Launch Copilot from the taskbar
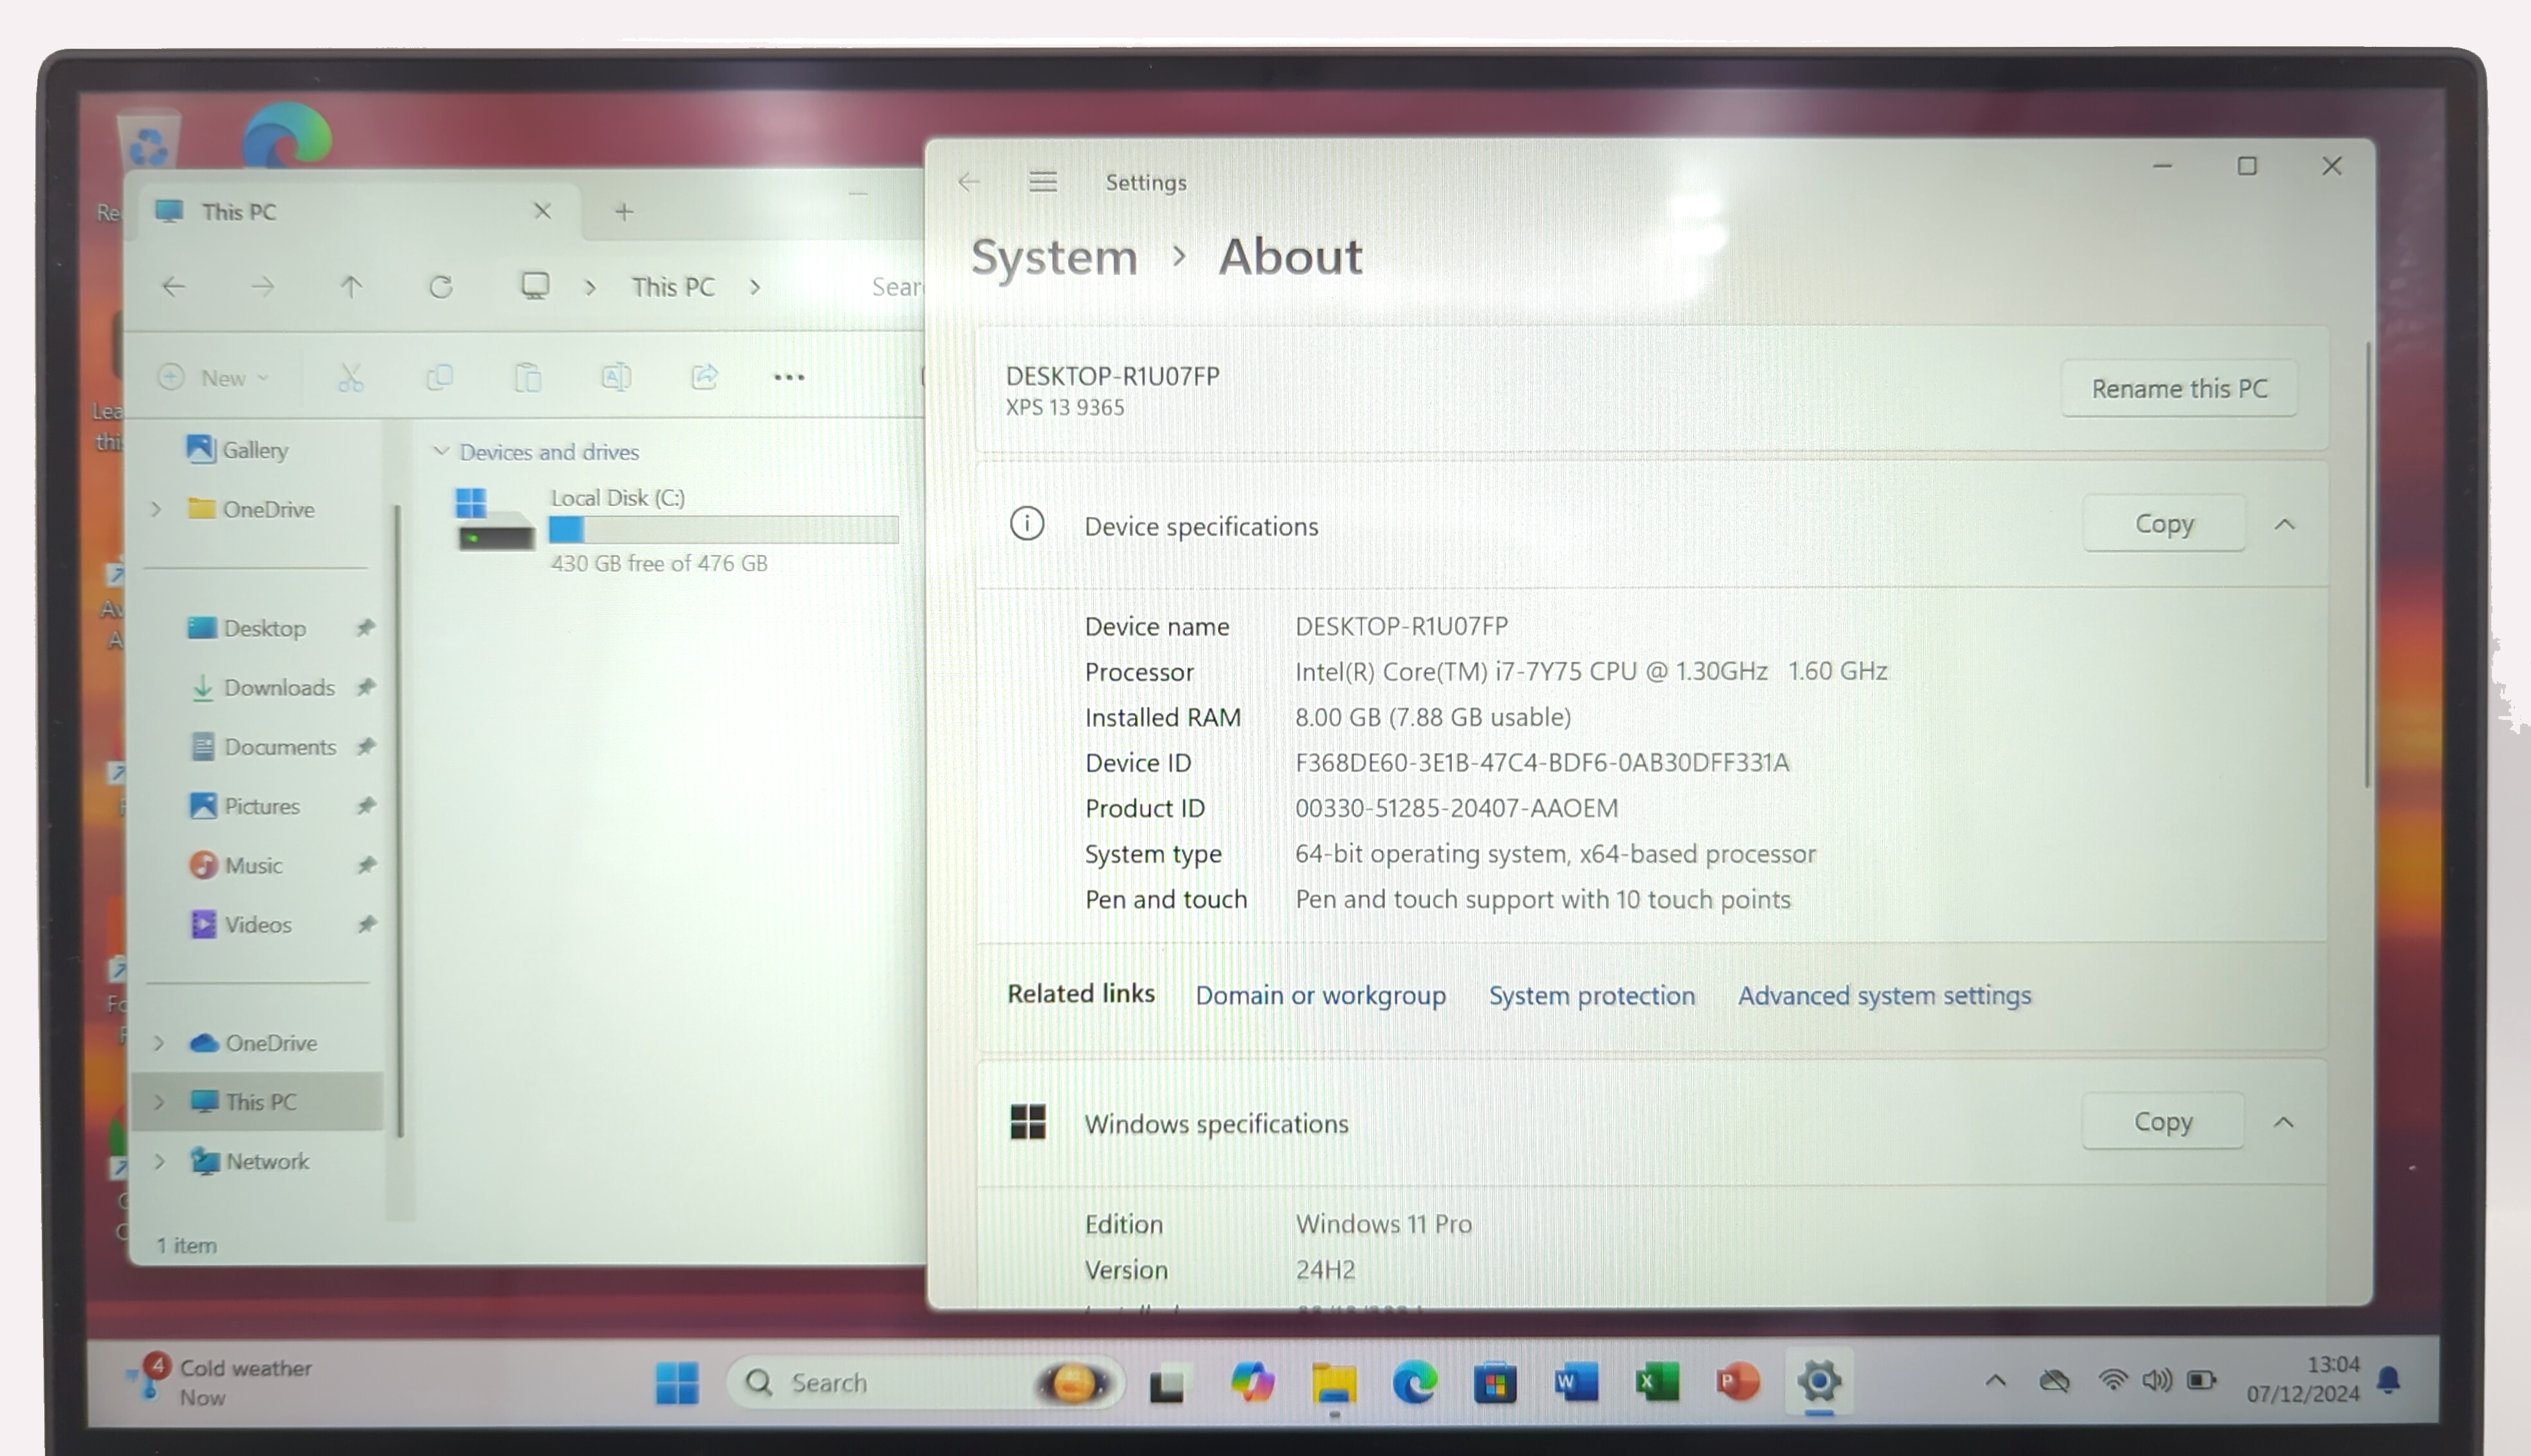The image size is (2531, 1456). click(x=1252, y=1383)
